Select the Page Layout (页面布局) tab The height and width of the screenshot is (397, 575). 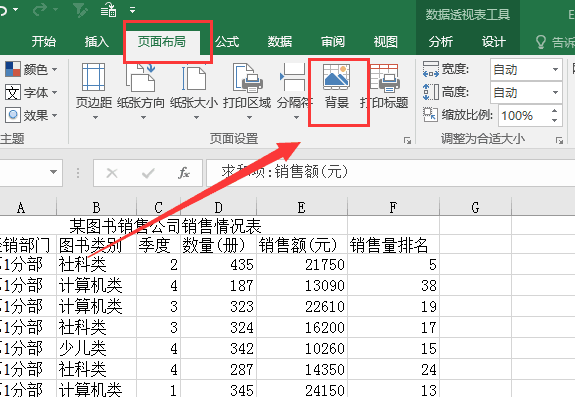point(161,42)
